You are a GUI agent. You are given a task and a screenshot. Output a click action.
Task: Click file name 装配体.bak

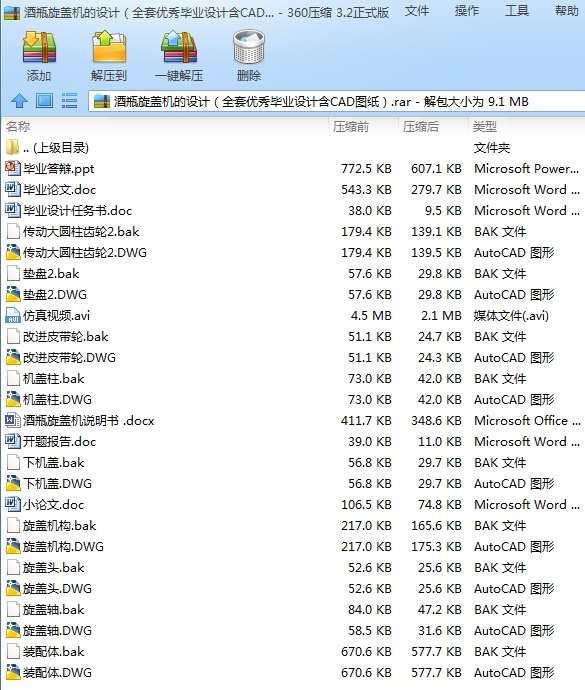pos(53,652)
